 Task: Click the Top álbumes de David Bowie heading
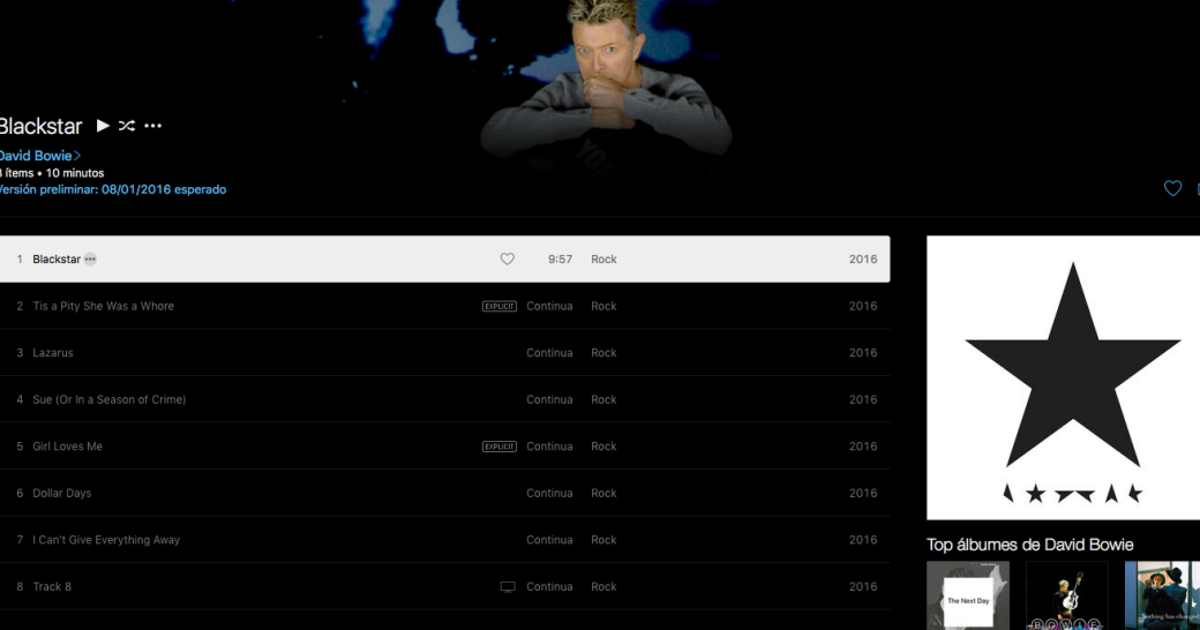tap(1030, 545)
